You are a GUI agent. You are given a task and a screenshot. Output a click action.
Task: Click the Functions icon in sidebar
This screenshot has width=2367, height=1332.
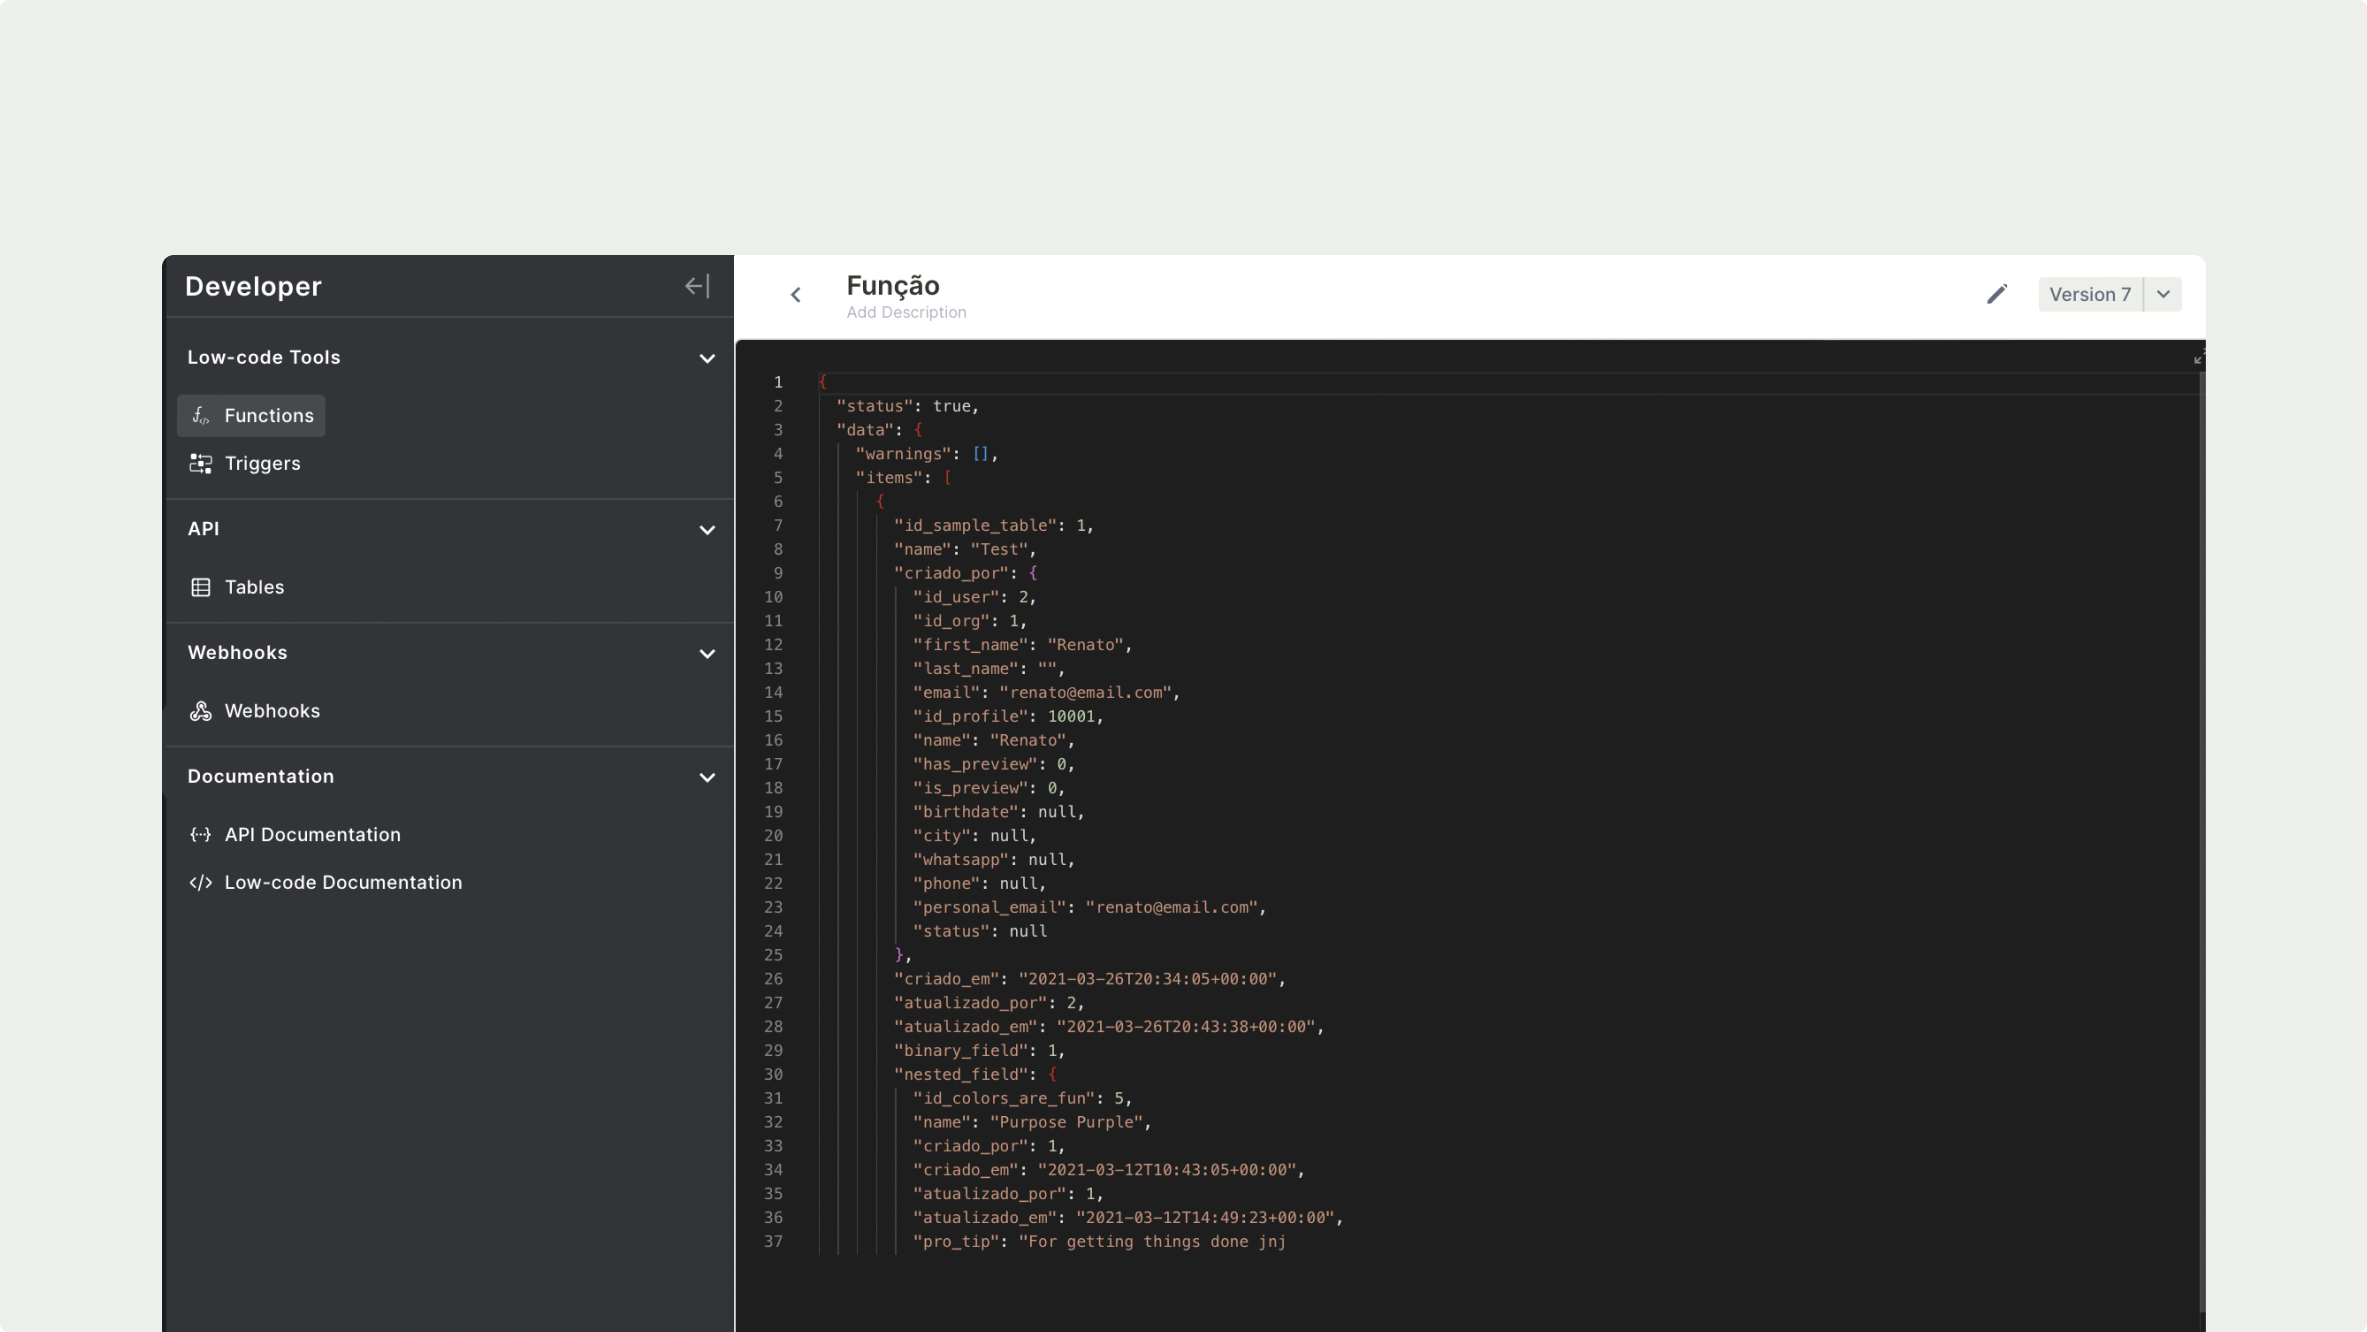201,416
